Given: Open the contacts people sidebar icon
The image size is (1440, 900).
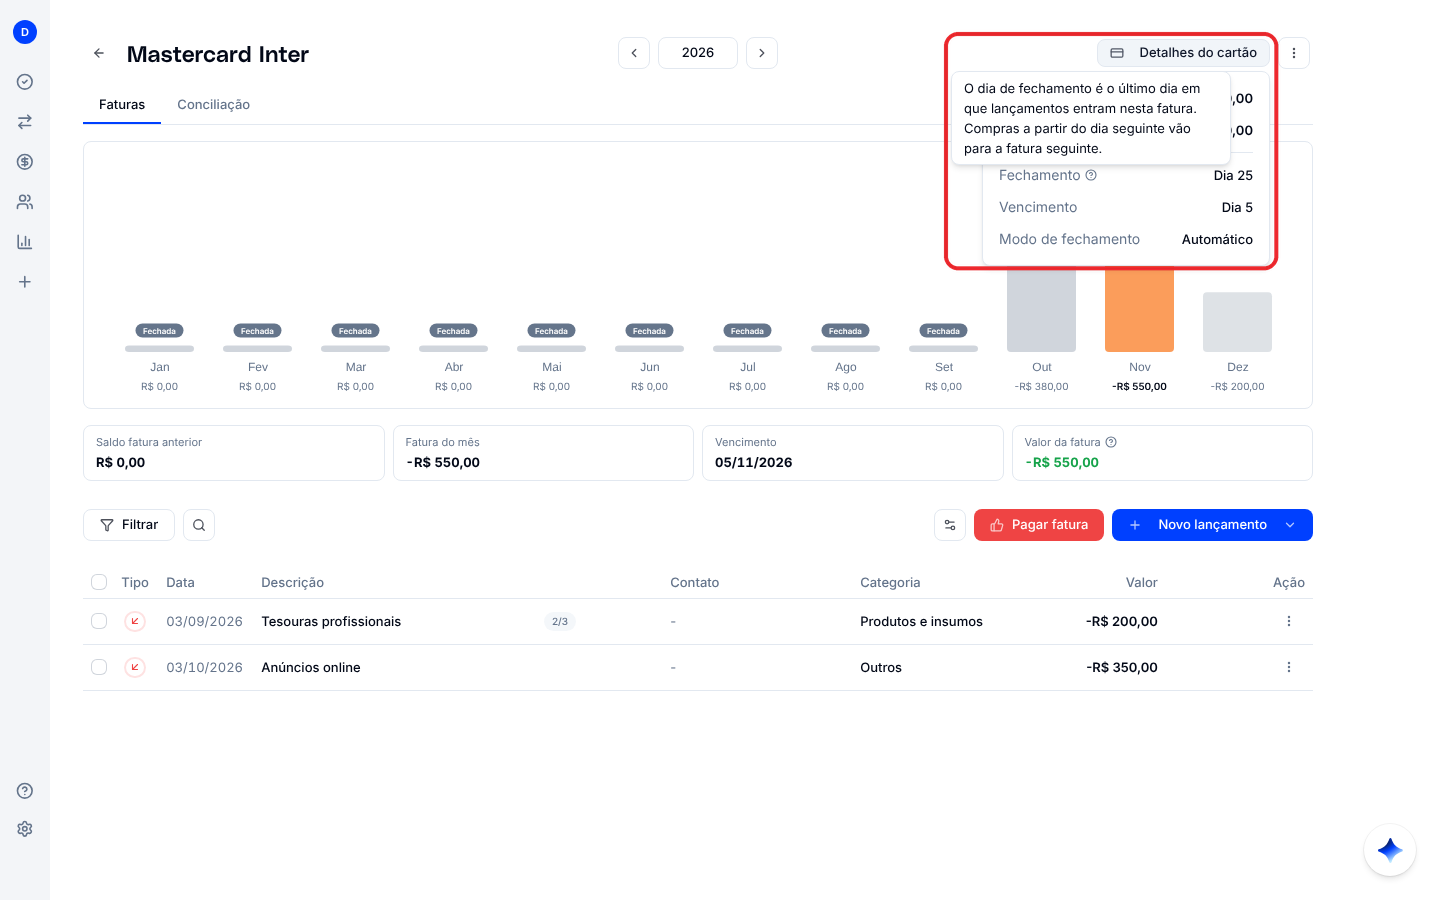Looking at the screenshot, I should click(x=25, y=202).
